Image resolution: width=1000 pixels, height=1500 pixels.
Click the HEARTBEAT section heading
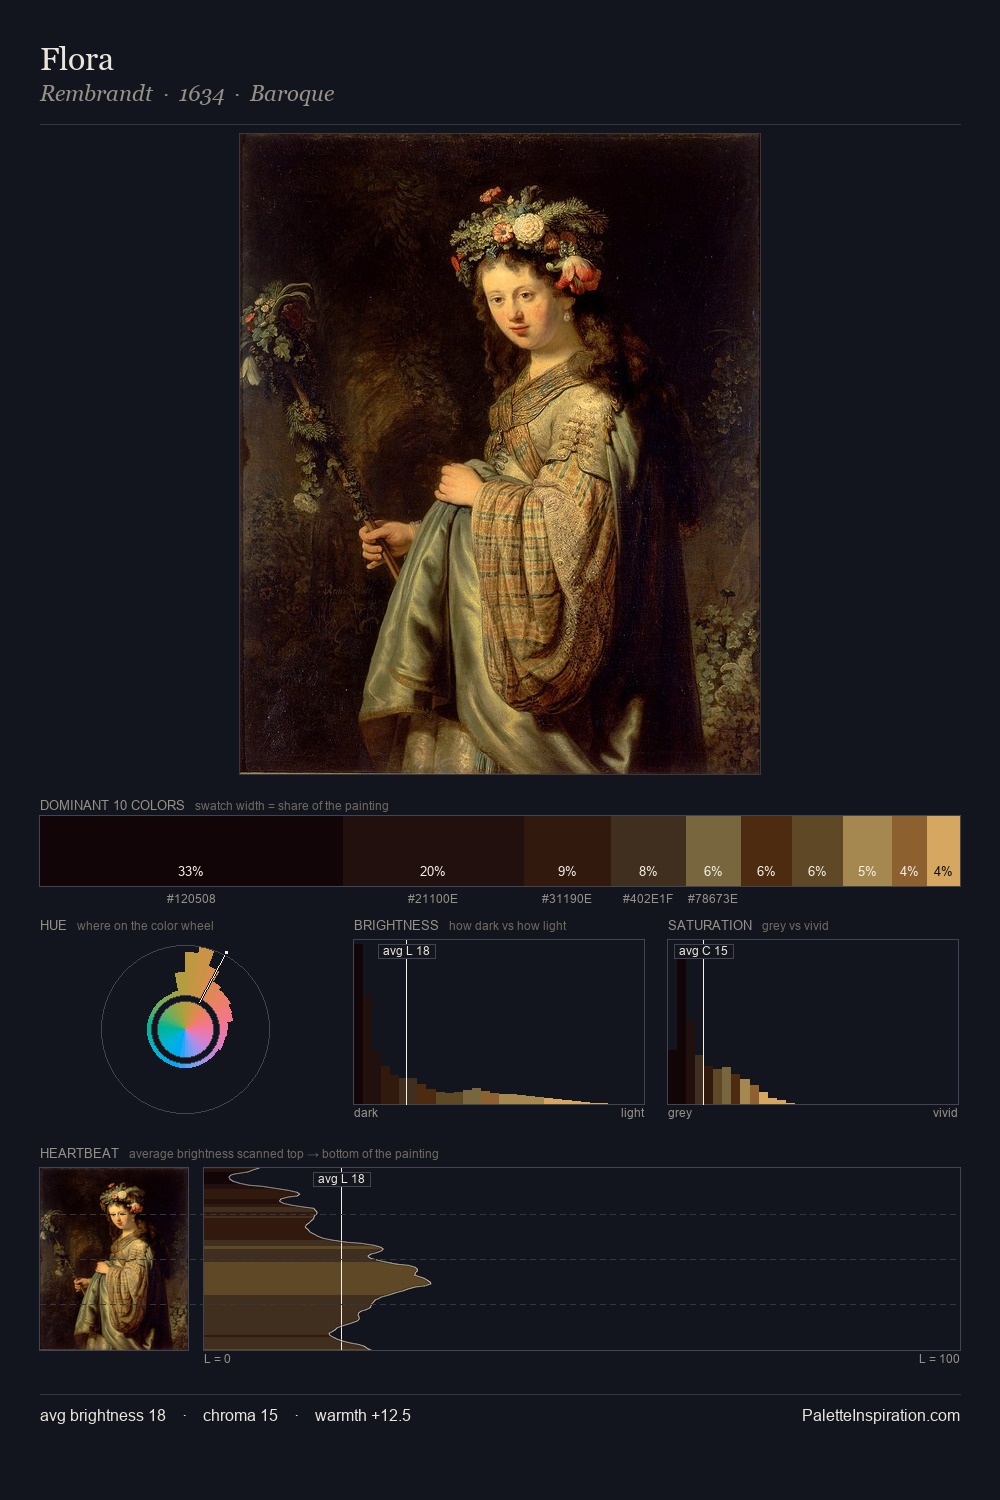point(79,1153)
